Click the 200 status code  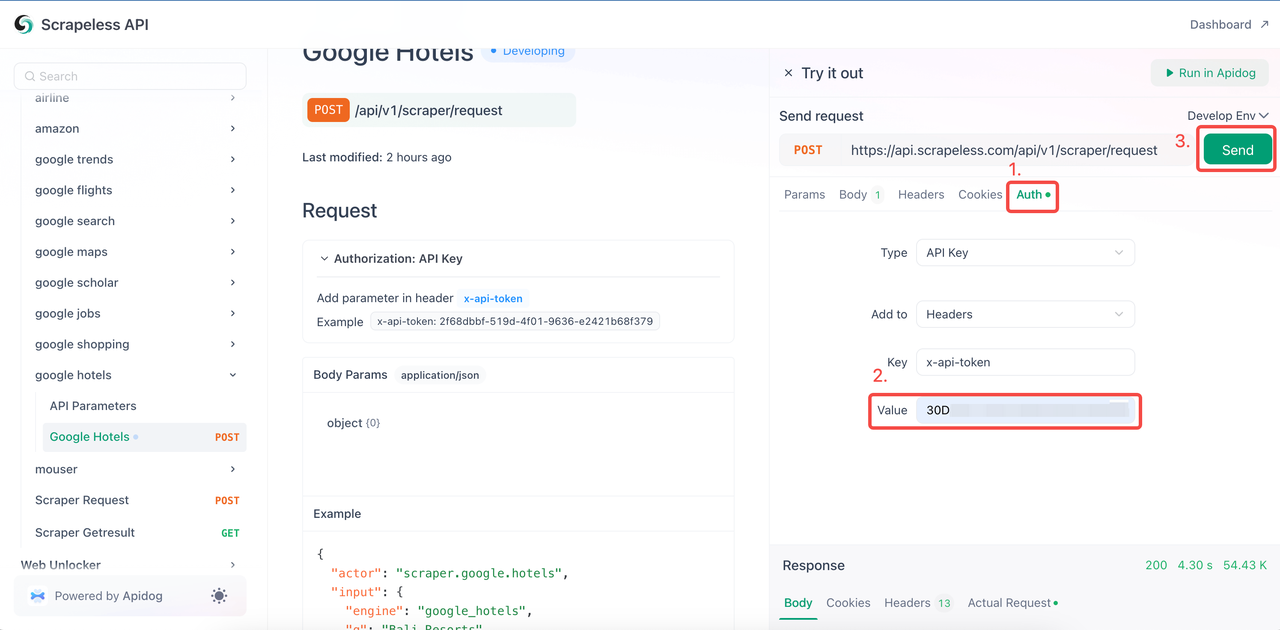click(x=1156, y=566)
